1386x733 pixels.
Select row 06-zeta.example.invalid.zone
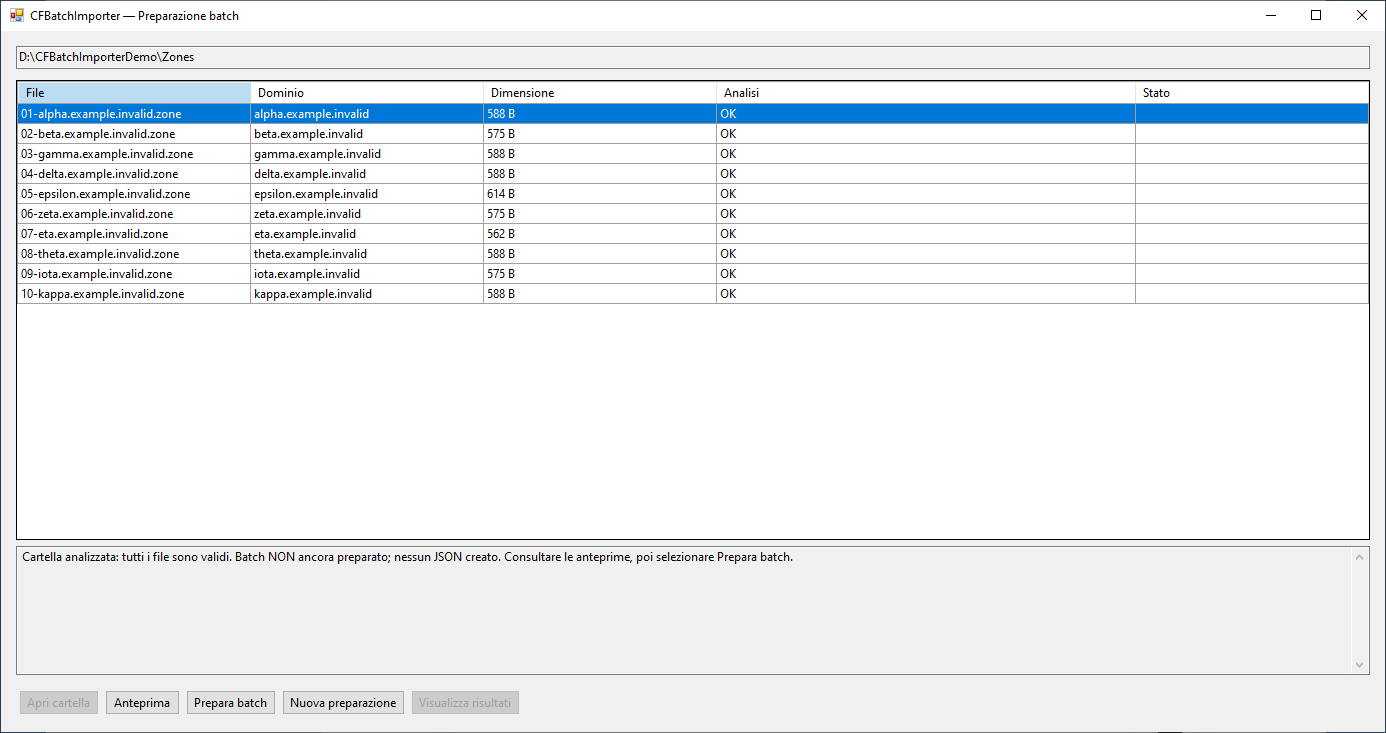click(693, 214)
